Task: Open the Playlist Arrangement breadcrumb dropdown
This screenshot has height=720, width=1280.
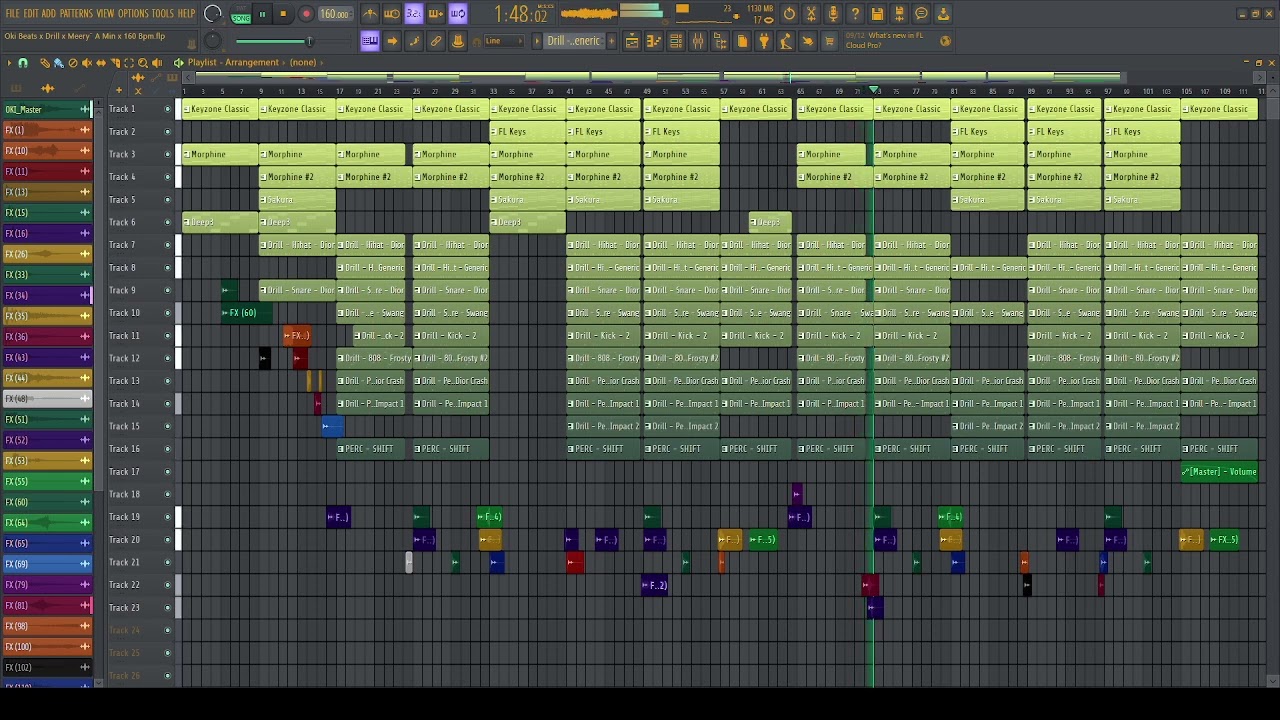Action: point(233,62)
